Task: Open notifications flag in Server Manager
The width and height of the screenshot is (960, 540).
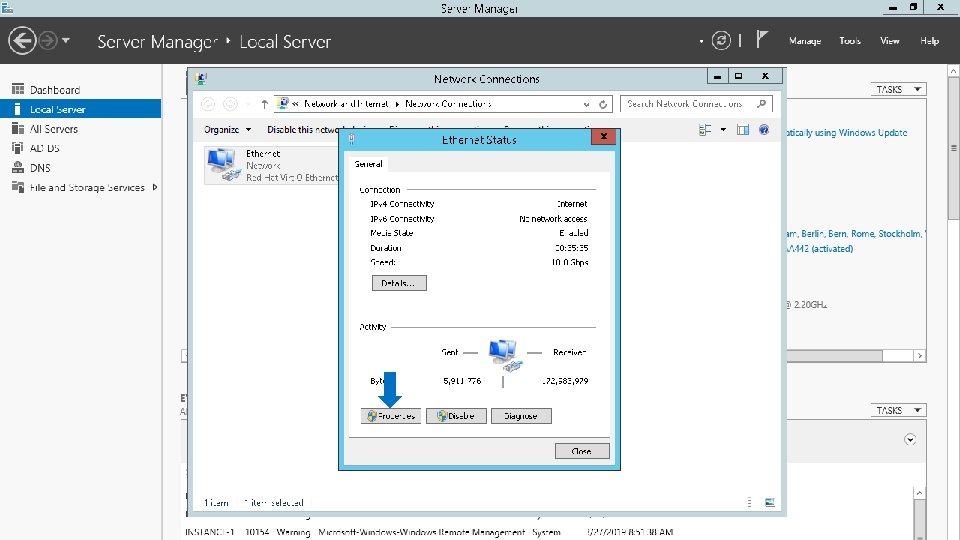Action: coord(762,40)
